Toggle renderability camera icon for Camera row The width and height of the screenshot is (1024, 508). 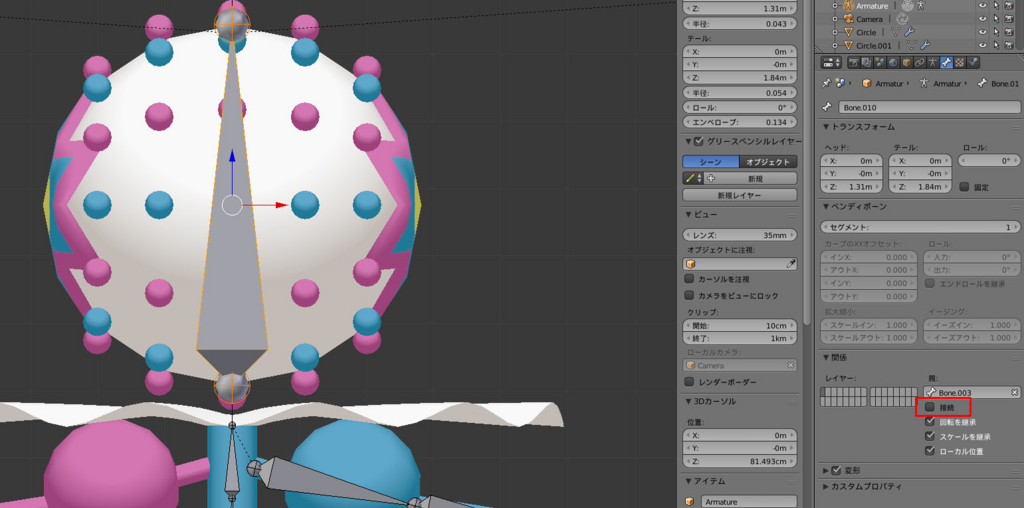(x=1009, y=18)
